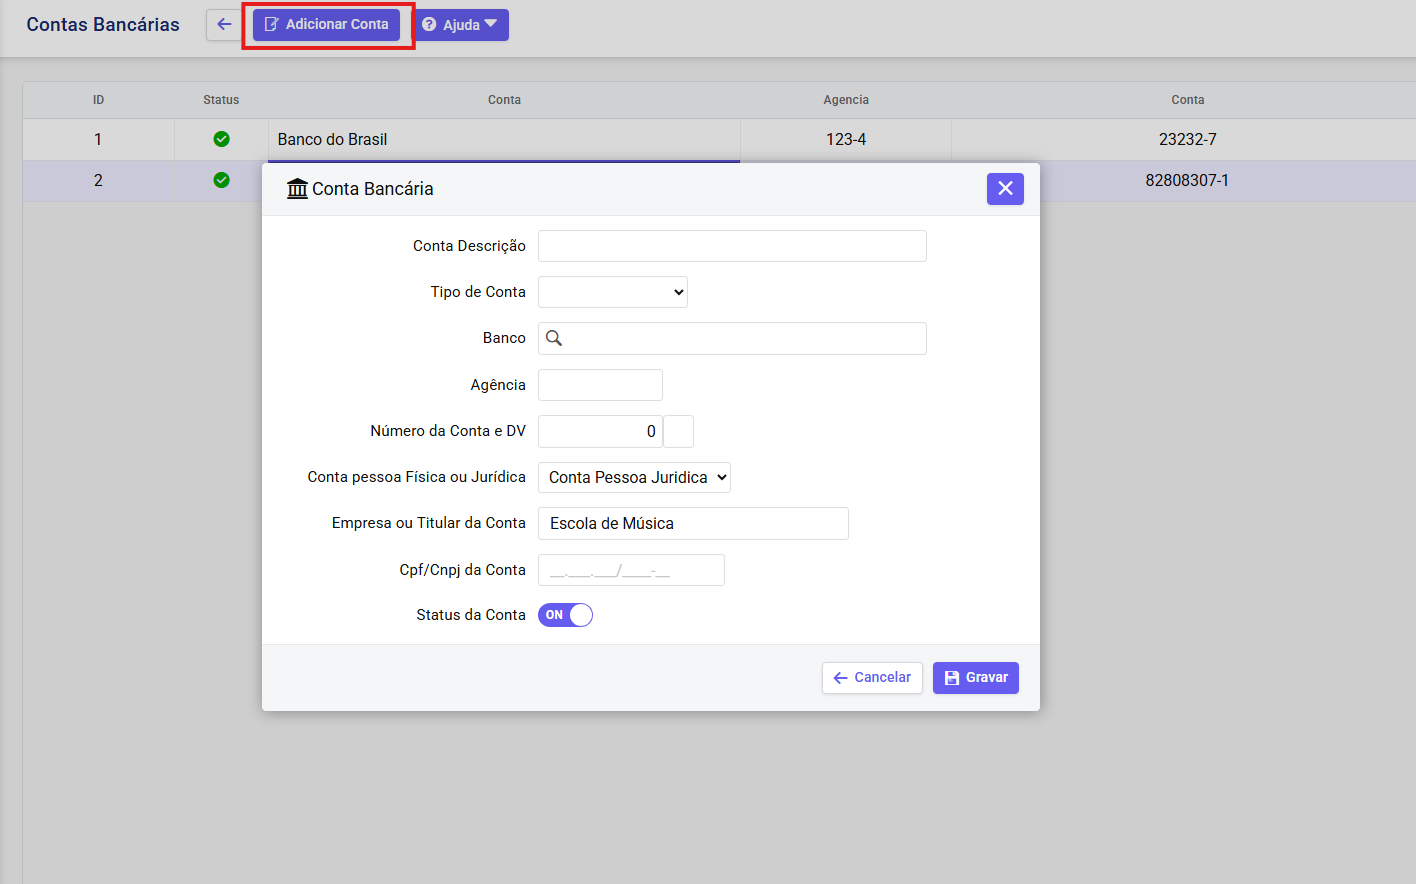Open the Ajuda dropdown menu
The width and height of the screenshot is (1416, 884).
pos(460,25)
